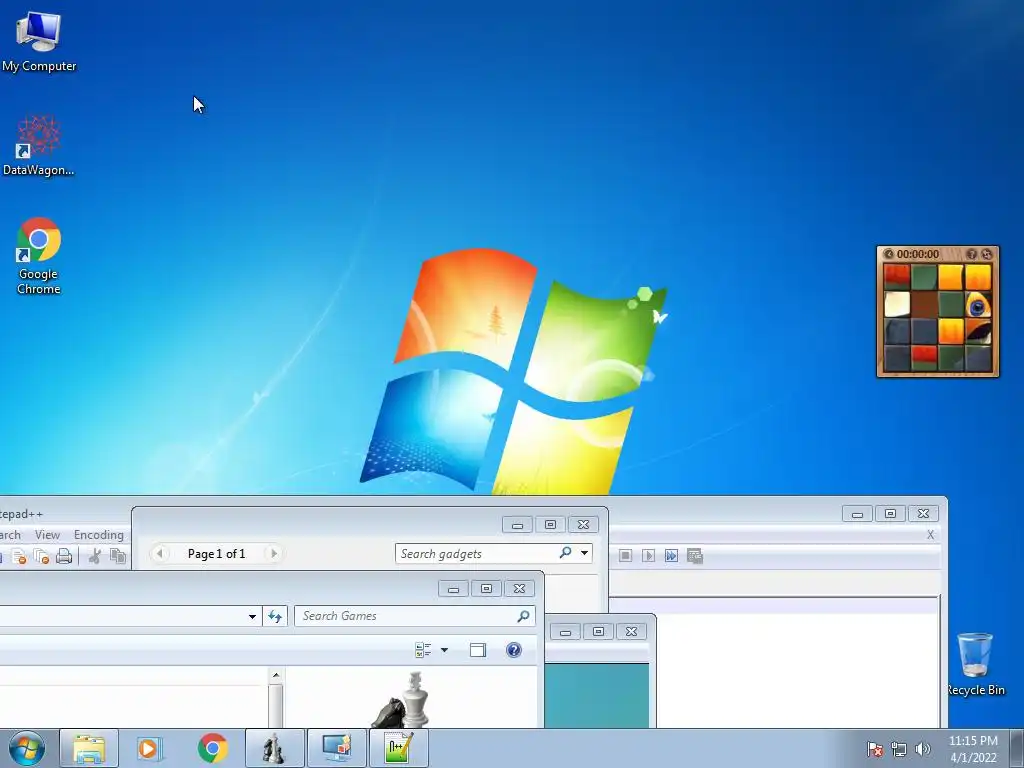Click the Cut scissors icon in Notepad++
The image size is (1024, 768).
pyautogui.click(x=95, y=556)
